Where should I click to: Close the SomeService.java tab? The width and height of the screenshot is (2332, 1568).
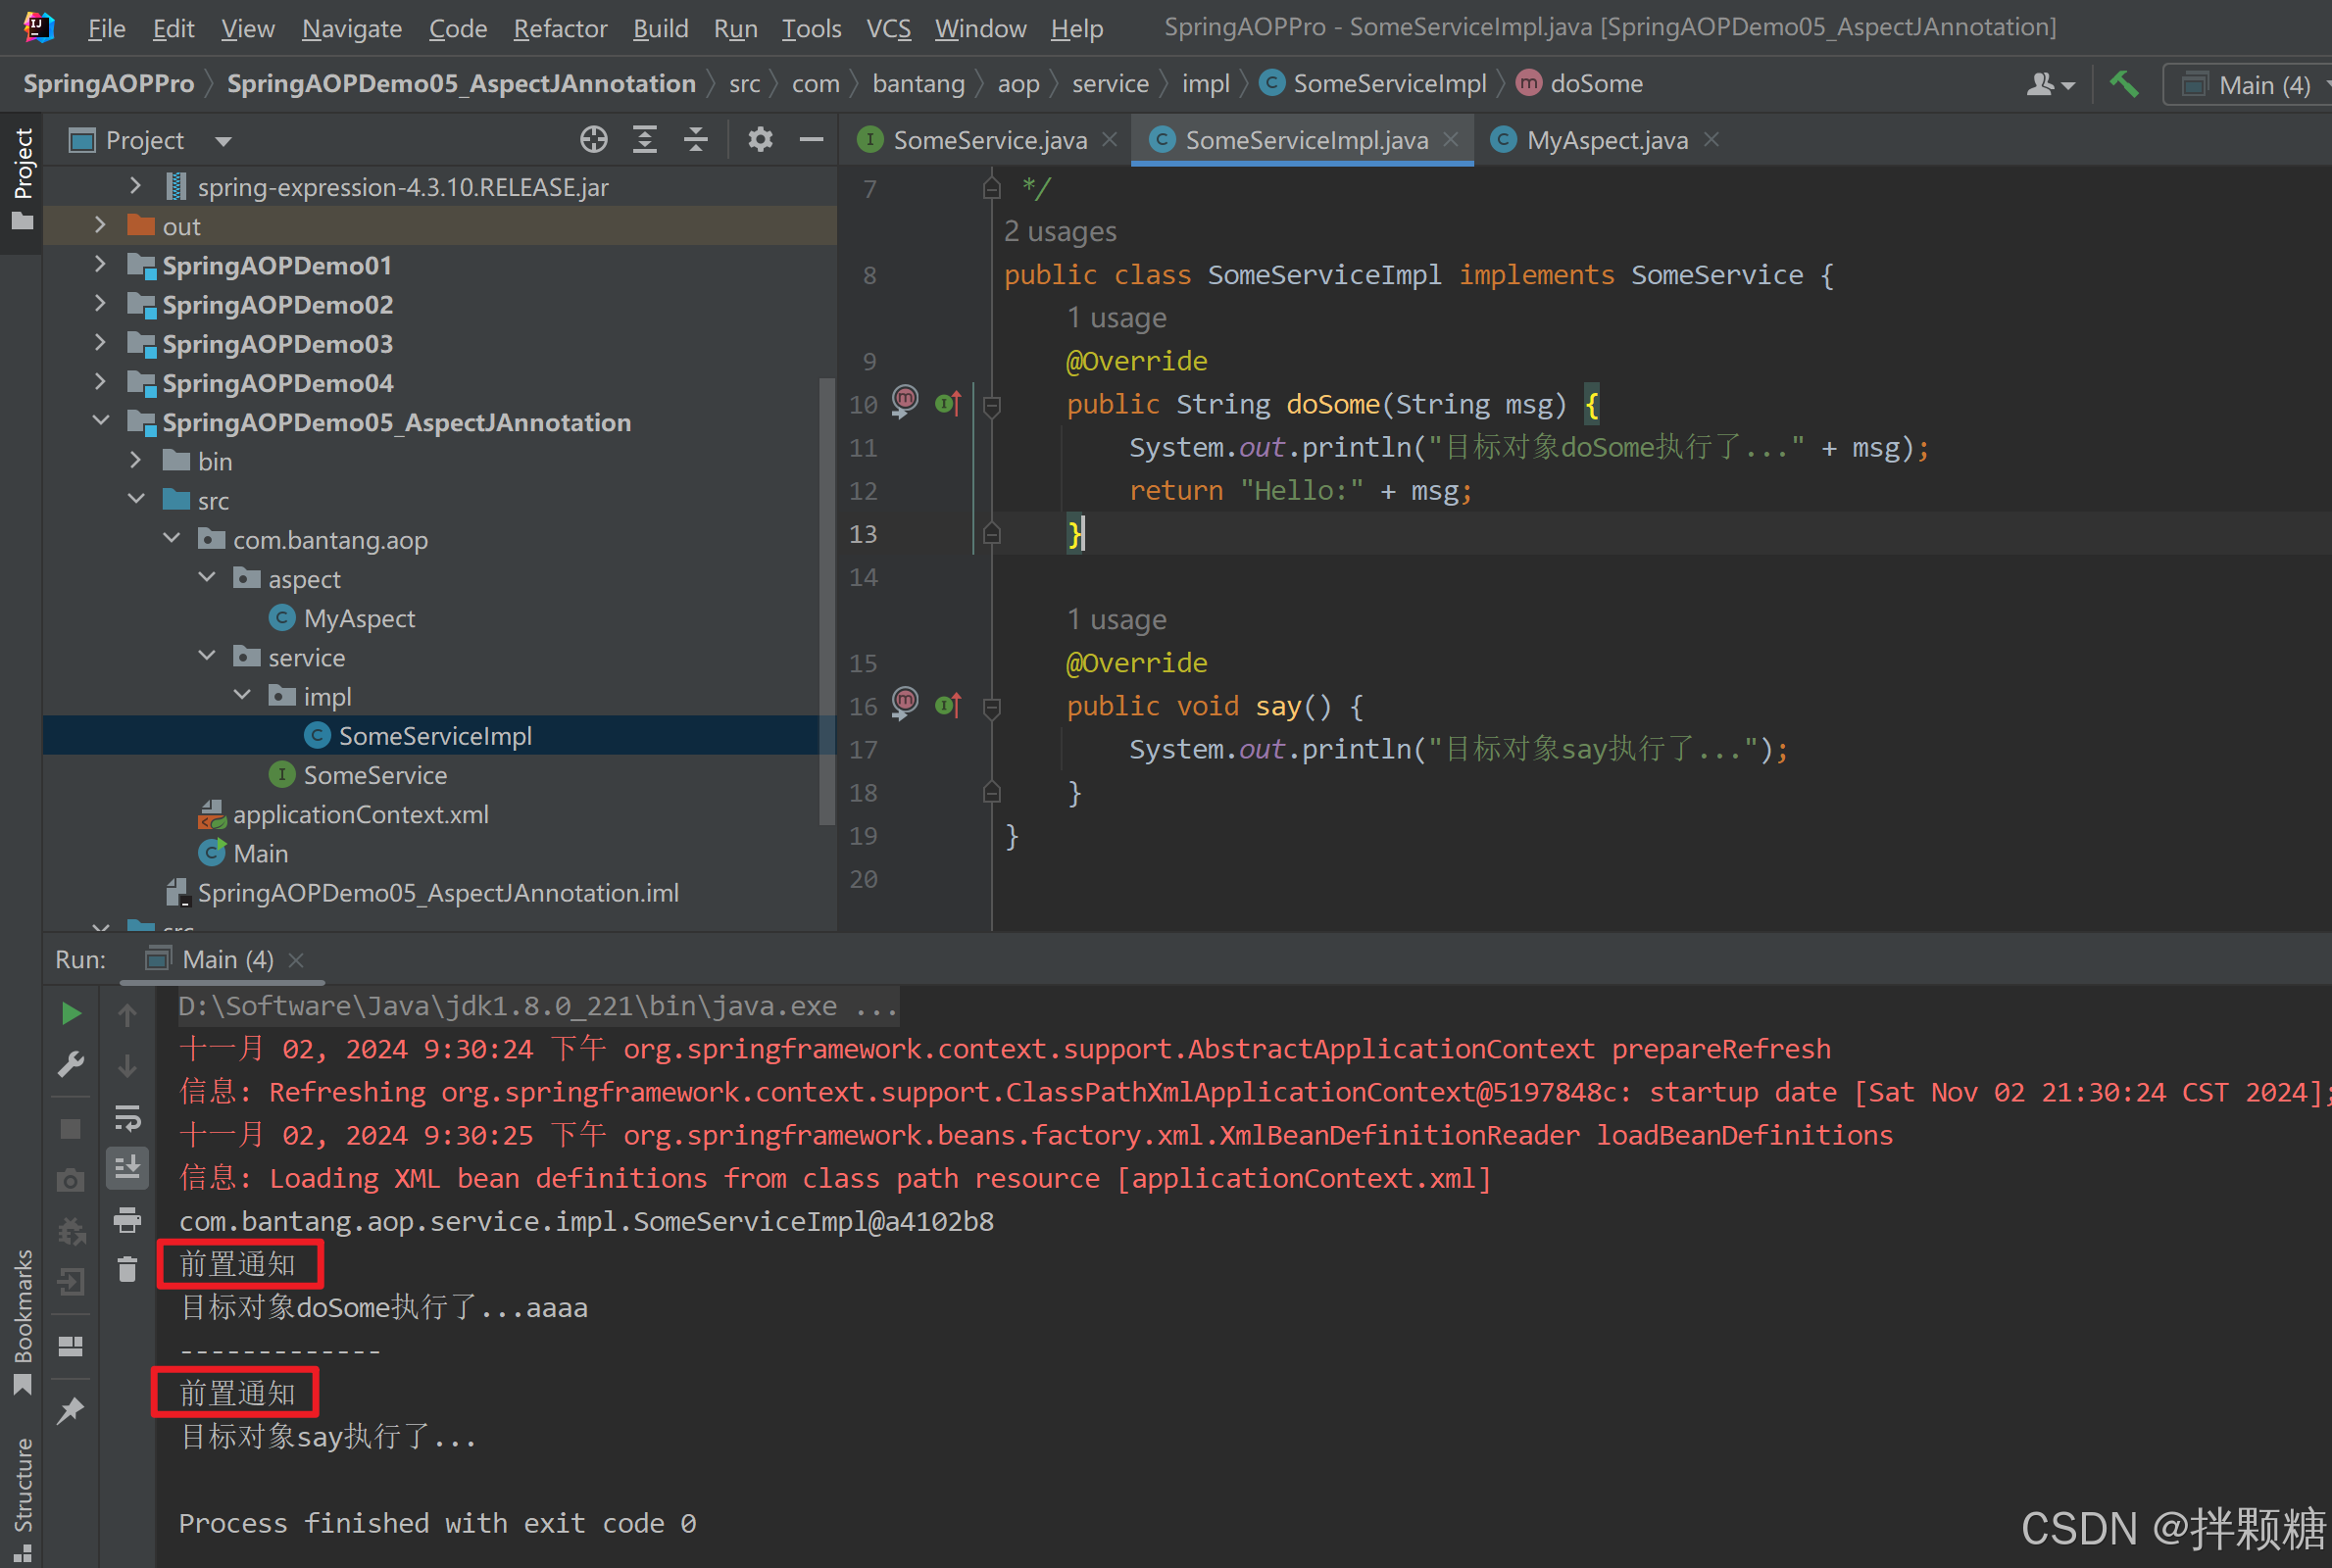[x=1109, y=140]
